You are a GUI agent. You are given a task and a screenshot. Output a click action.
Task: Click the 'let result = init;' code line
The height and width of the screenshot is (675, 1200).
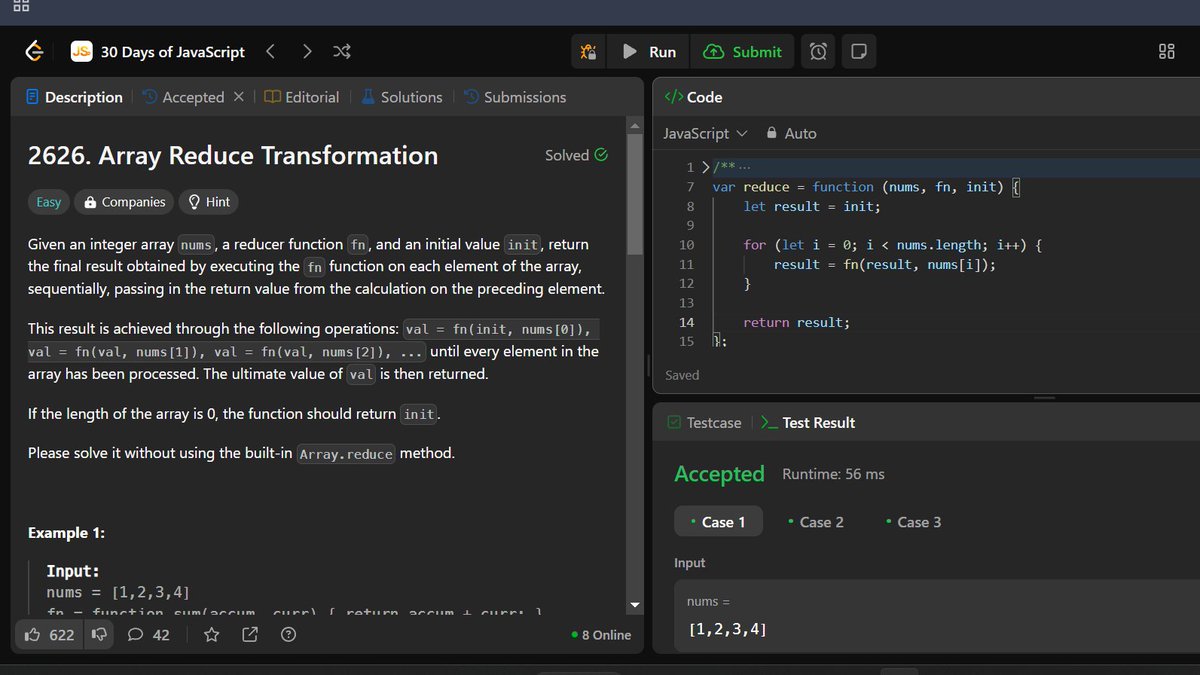pyautogui.click(x=812, y=206)
